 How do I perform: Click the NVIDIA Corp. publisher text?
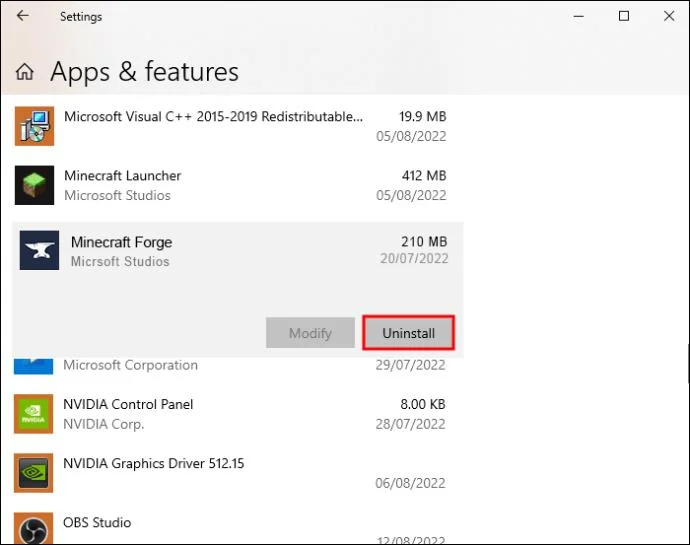[x=104, y=424]
